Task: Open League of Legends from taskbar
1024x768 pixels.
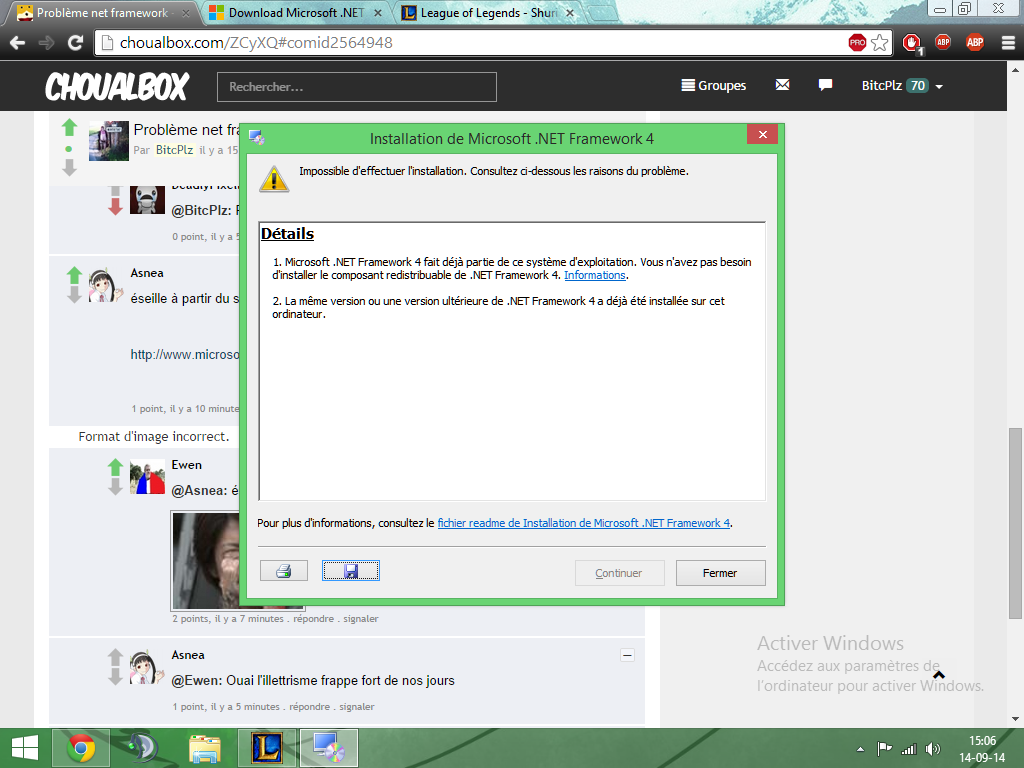Action: [x=267, y=748]
